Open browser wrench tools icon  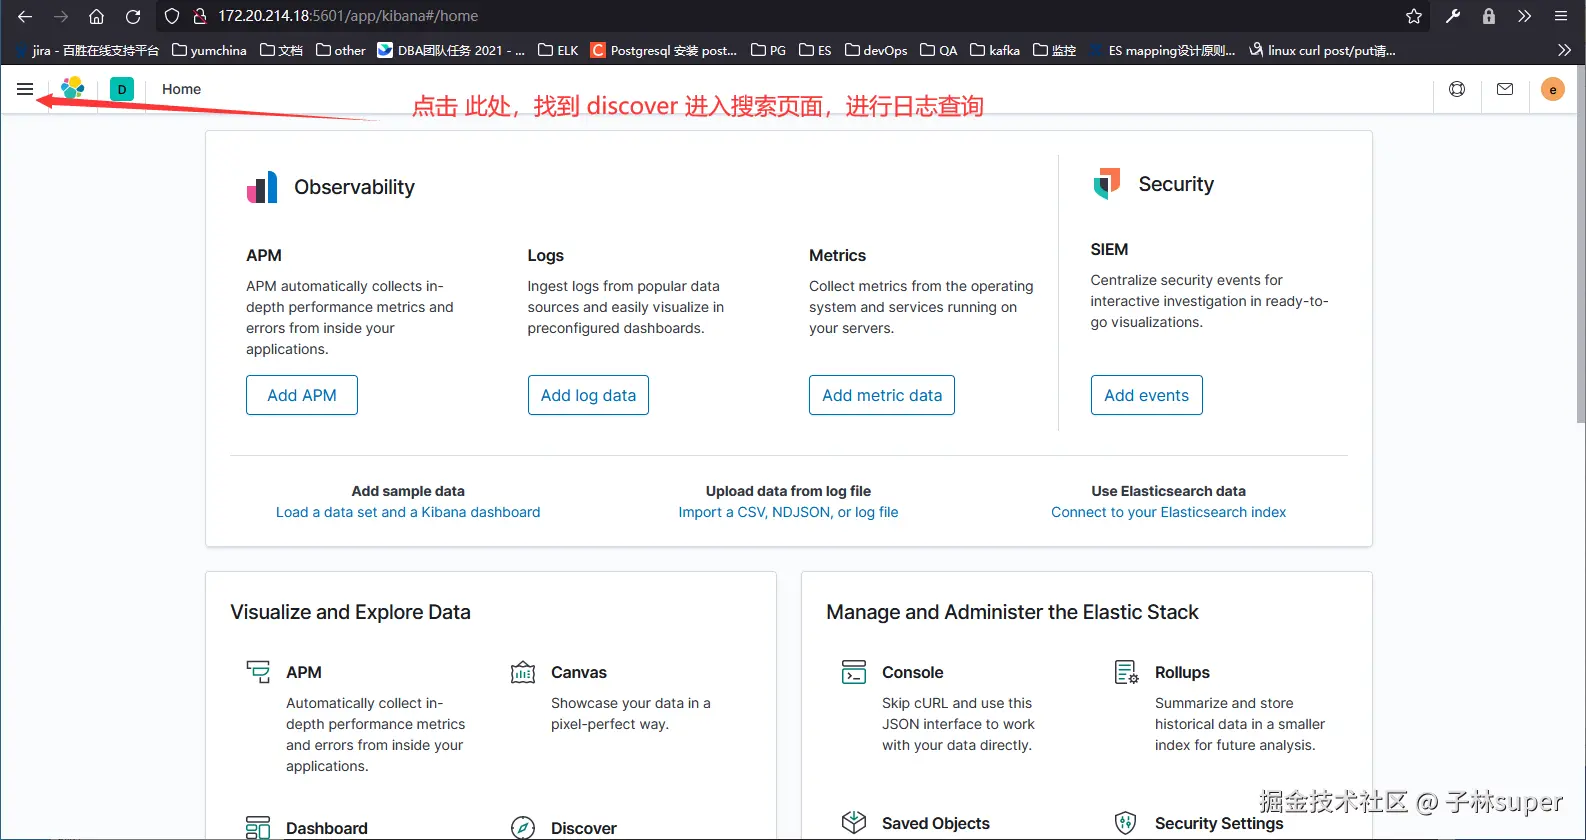1453,16
